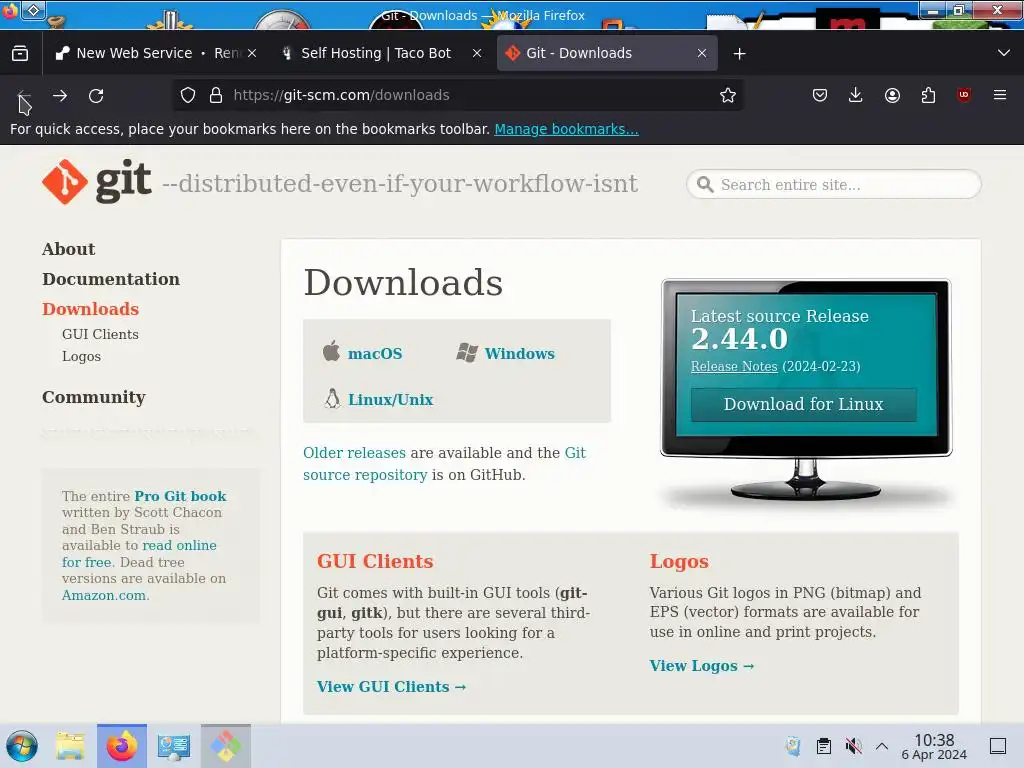
Task: Open Logos in the sidebar
Action: [81, 357]
